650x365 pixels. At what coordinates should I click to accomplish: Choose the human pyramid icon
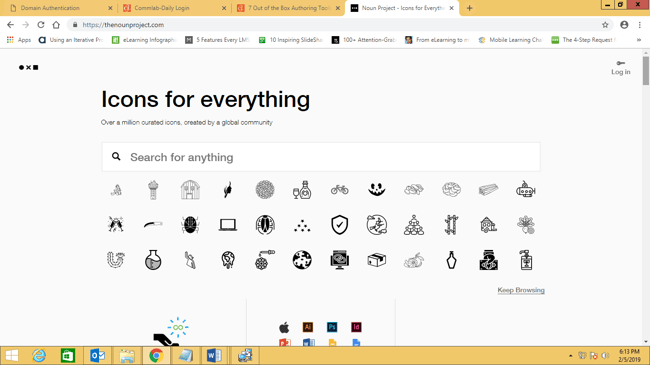tap(414, 225)
